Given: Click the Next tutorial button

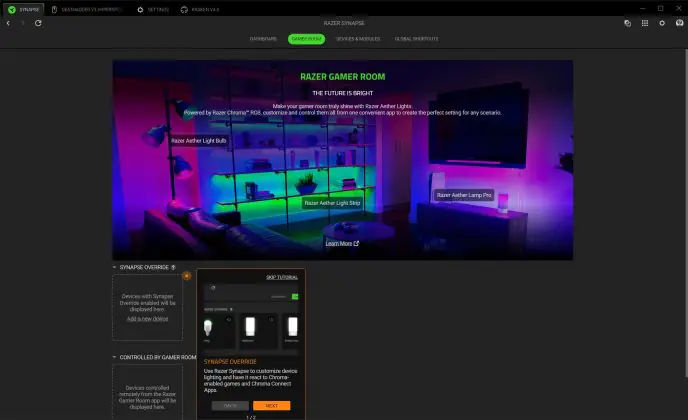Looking at the screenshot, I should pos(272,406).
